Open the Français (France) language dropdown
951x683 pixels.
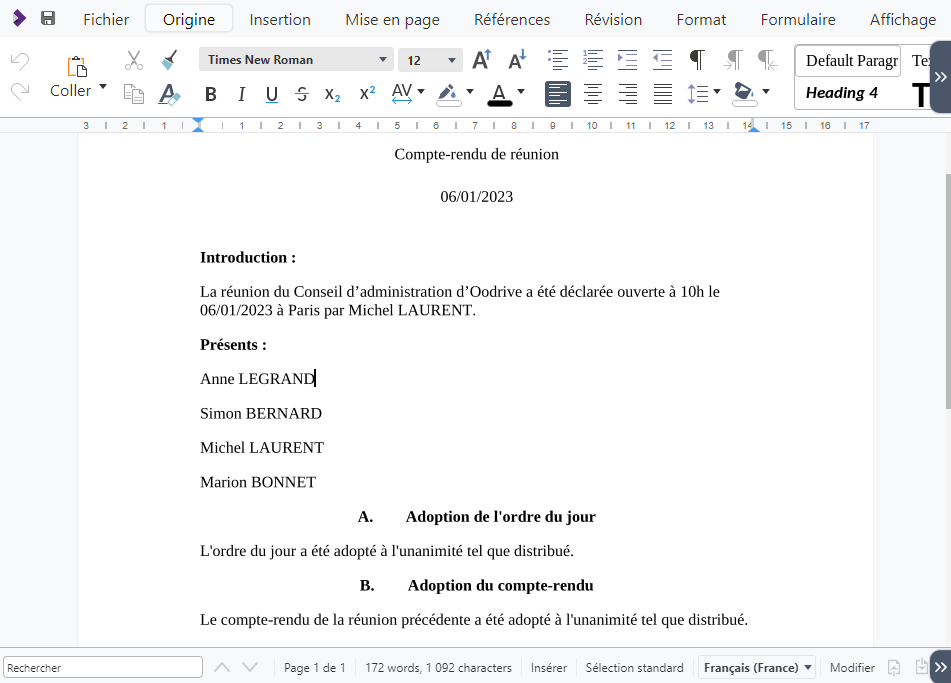pyautogui.click(x=757, y=668)
